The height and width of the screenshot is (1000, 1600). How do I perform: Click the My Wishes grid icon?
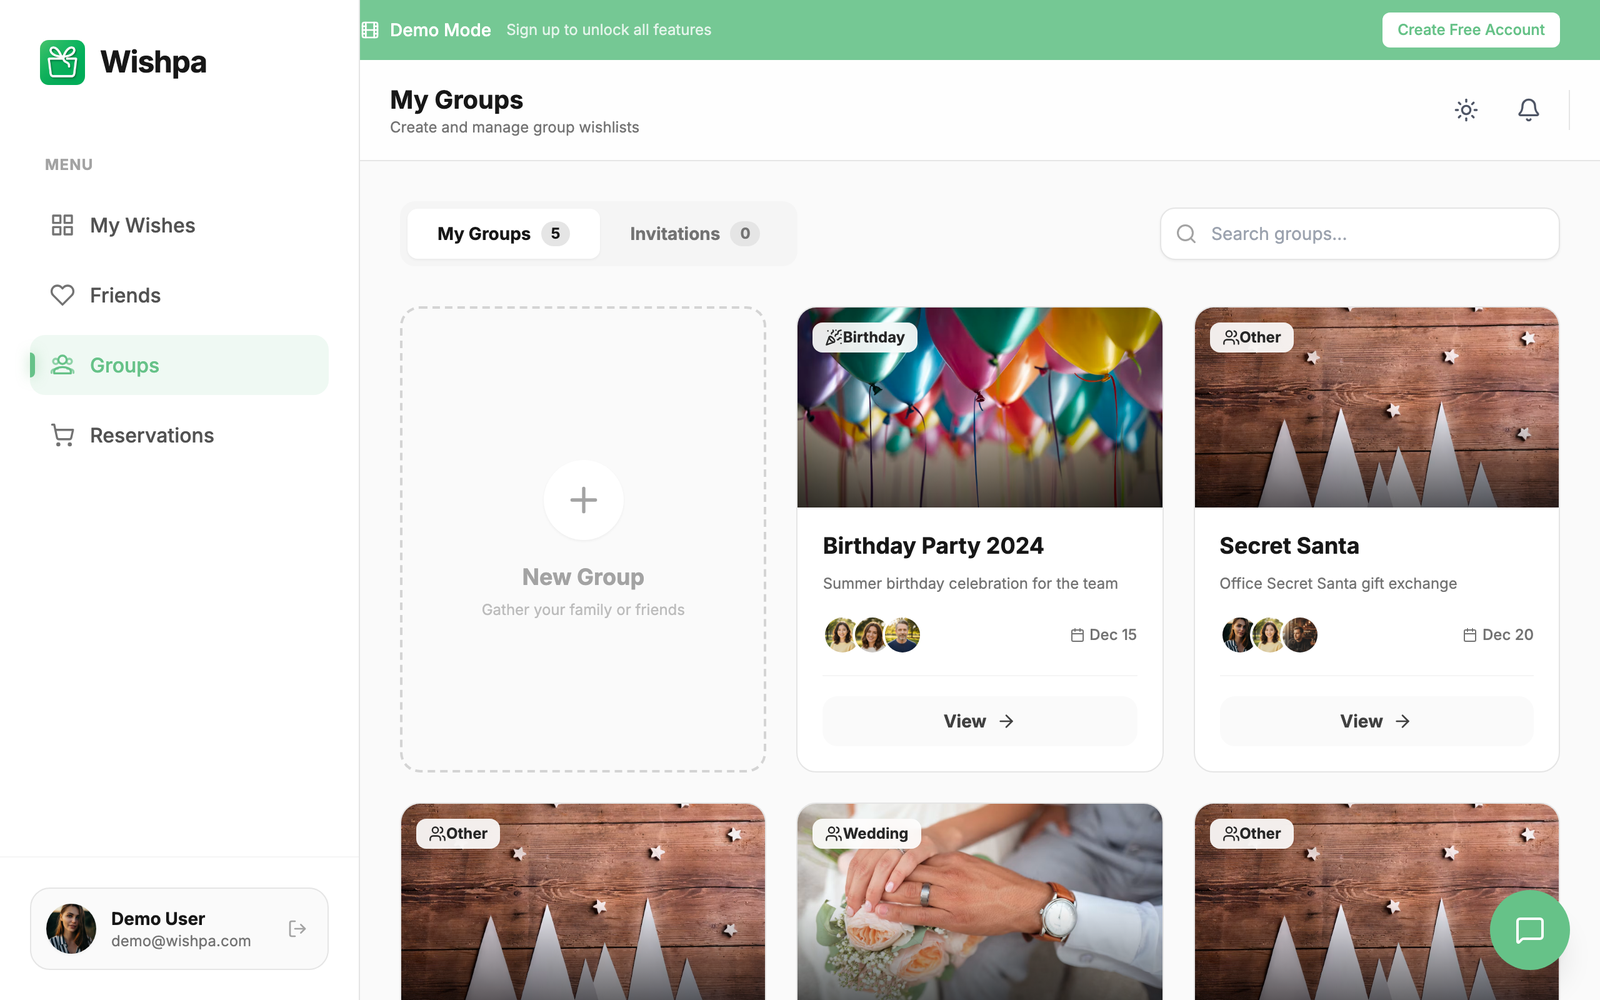pyautogui.click(x=62, y=225)
